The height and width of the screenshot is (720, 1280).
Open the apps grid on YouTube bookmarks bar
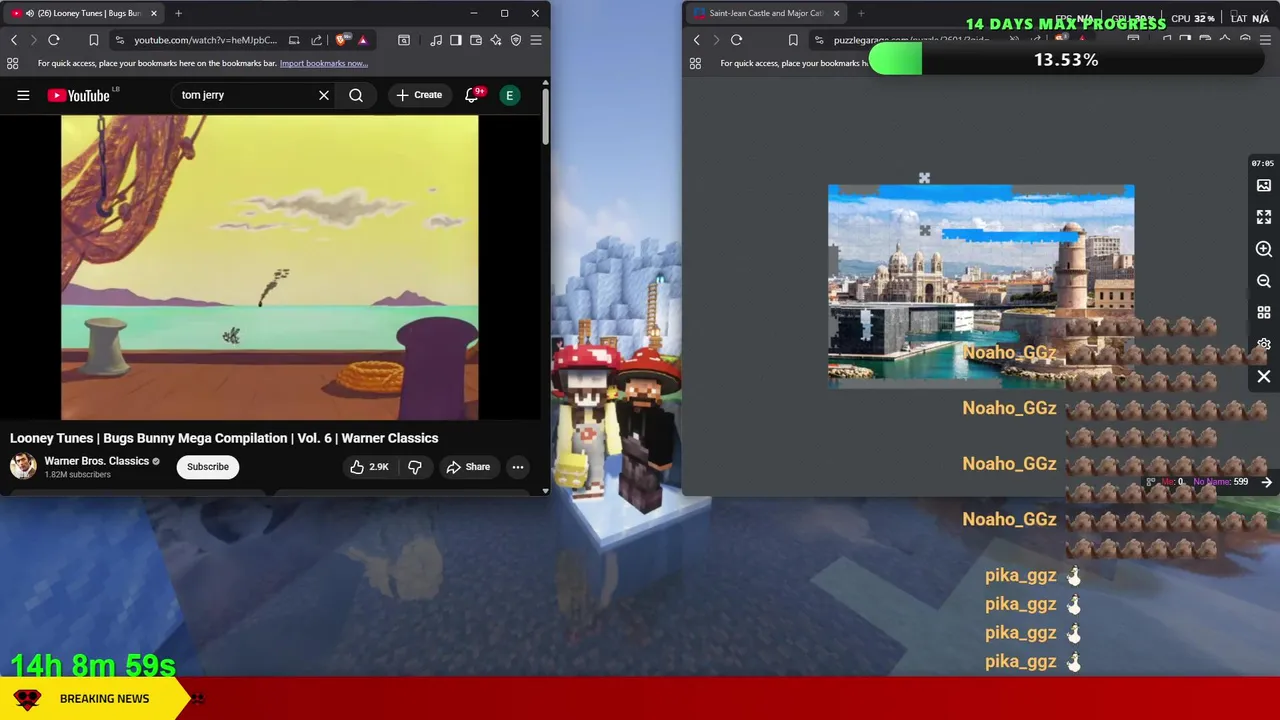(12, 63)
